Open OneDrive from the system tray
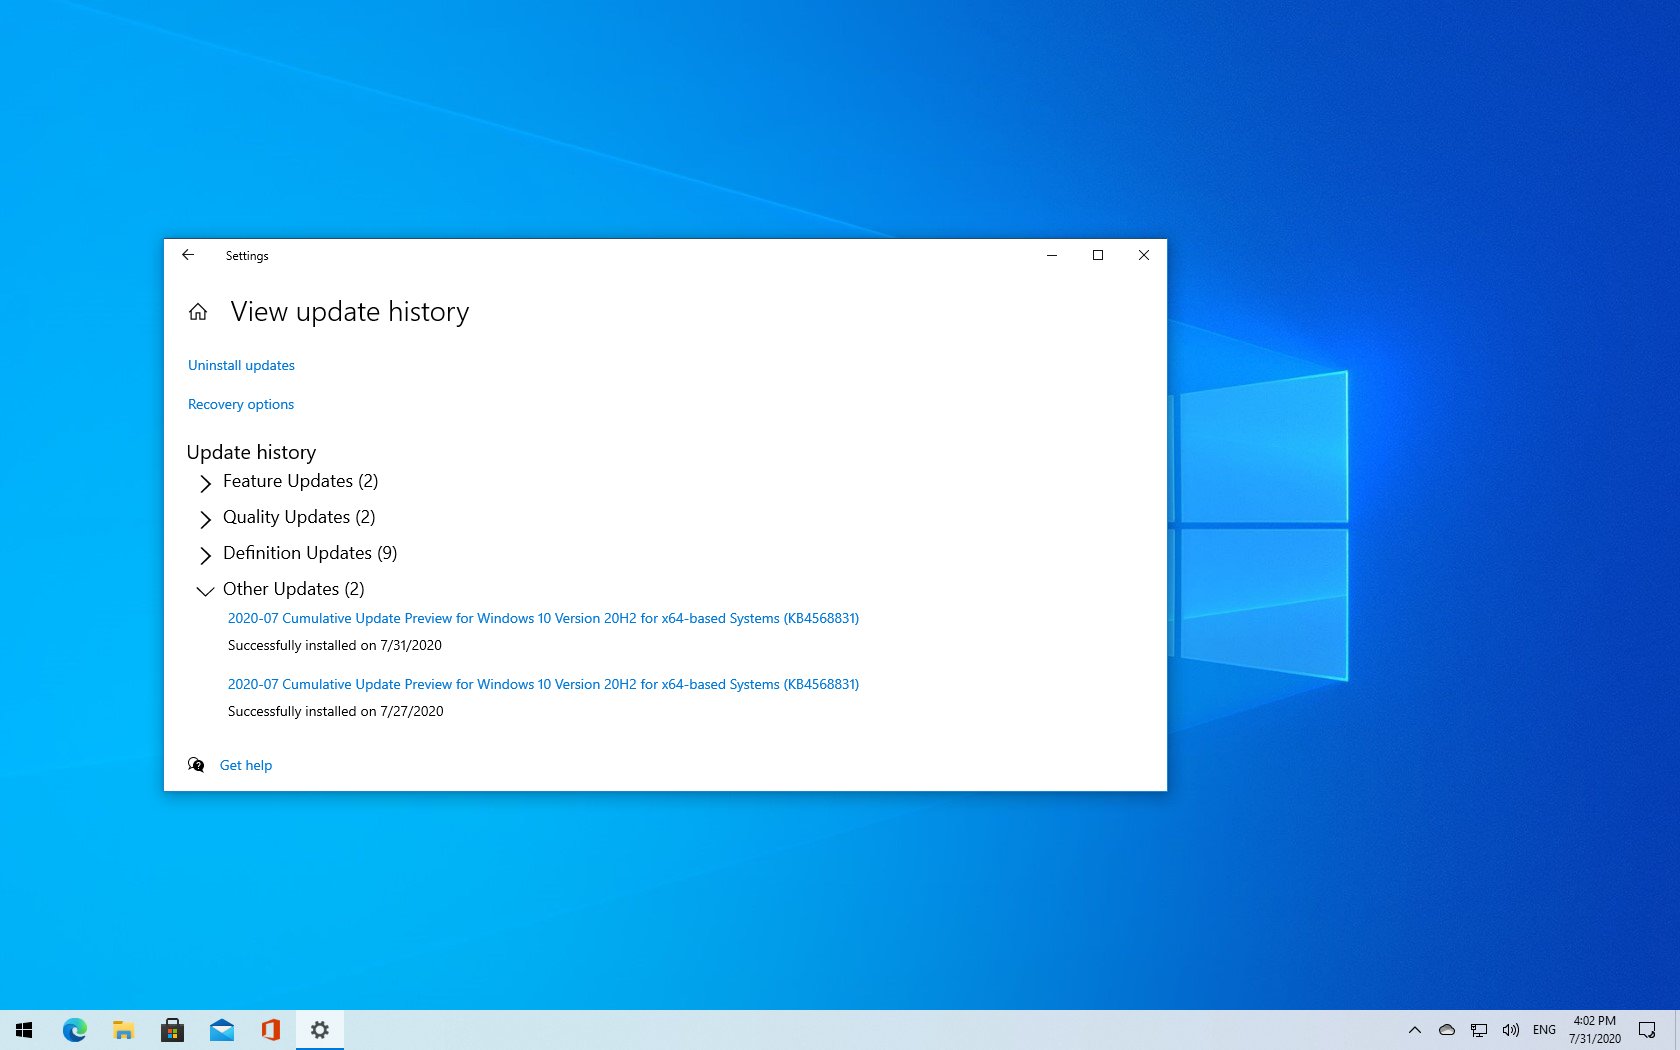This screenshot has height=1050, width=1680. (x=1446, y=1030)
